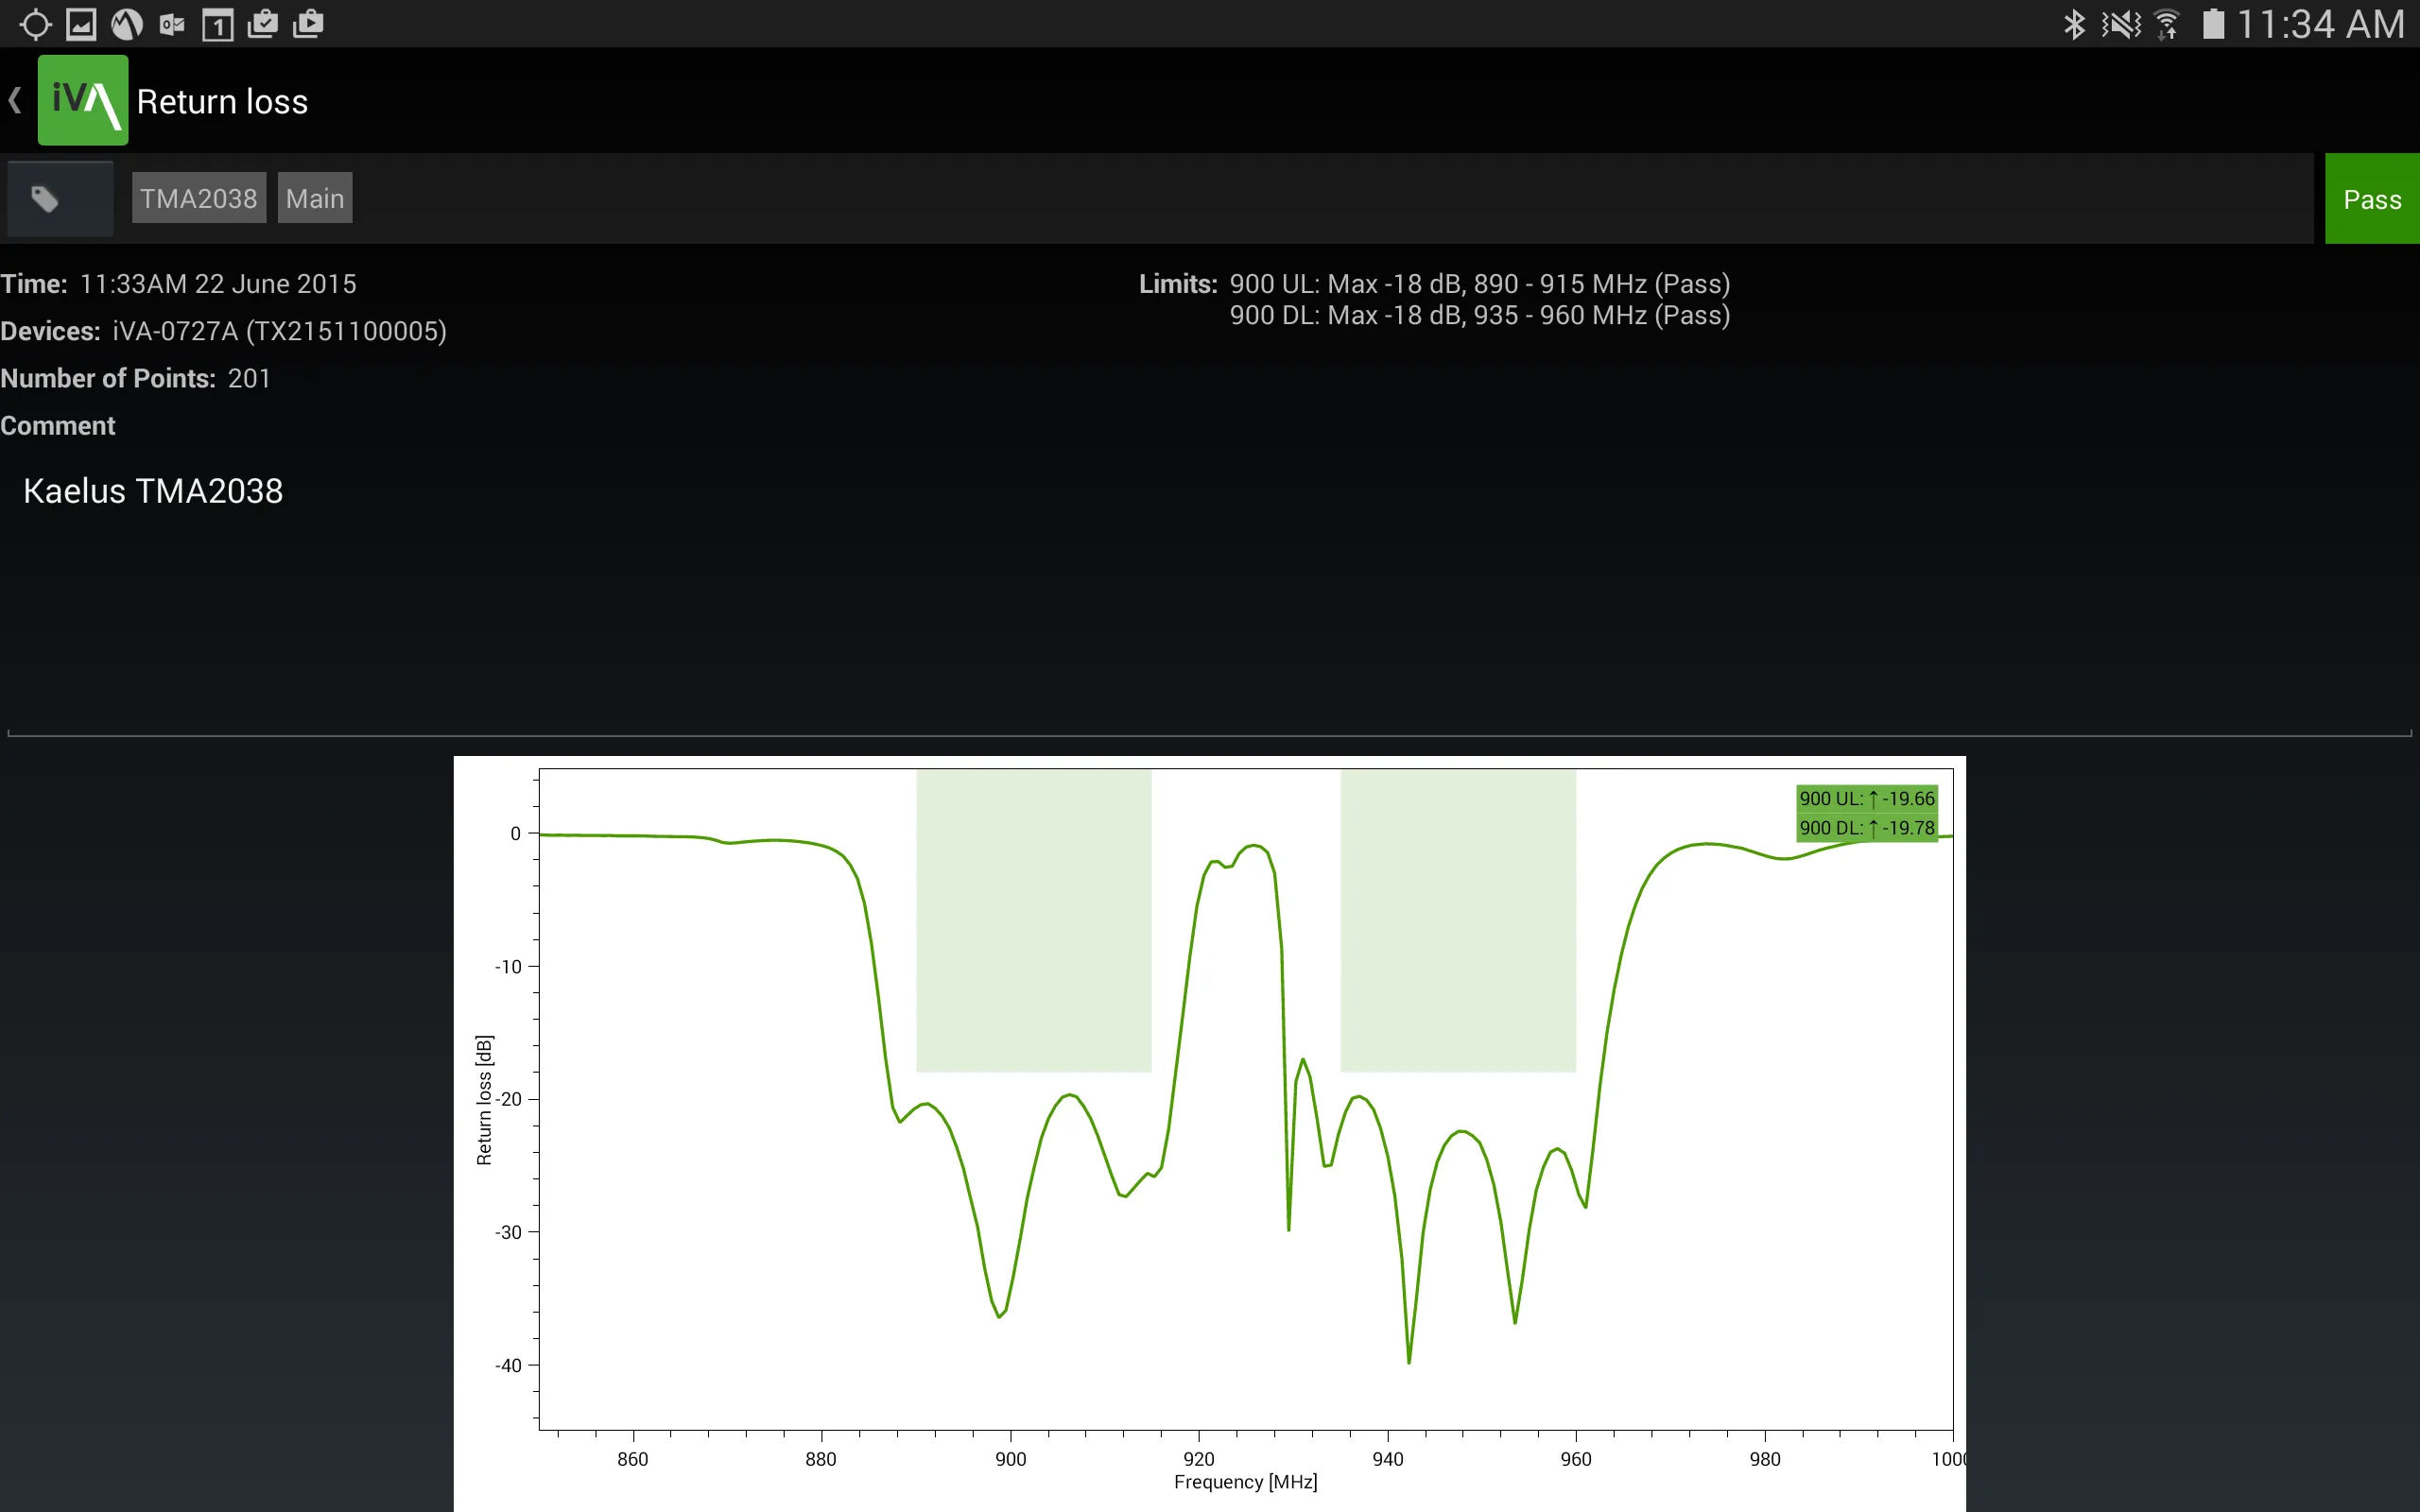
Task: Click the Pass result button
Action: (2373, 197)
